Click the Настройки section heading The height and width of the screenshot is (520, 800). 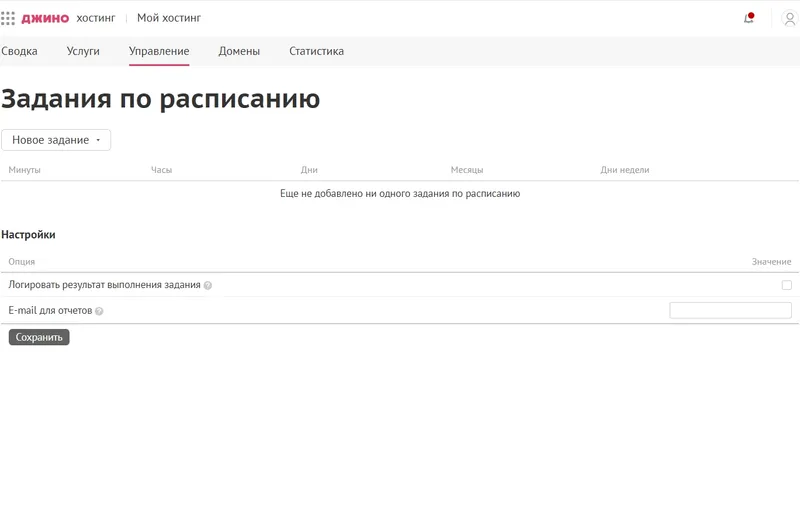28,235
